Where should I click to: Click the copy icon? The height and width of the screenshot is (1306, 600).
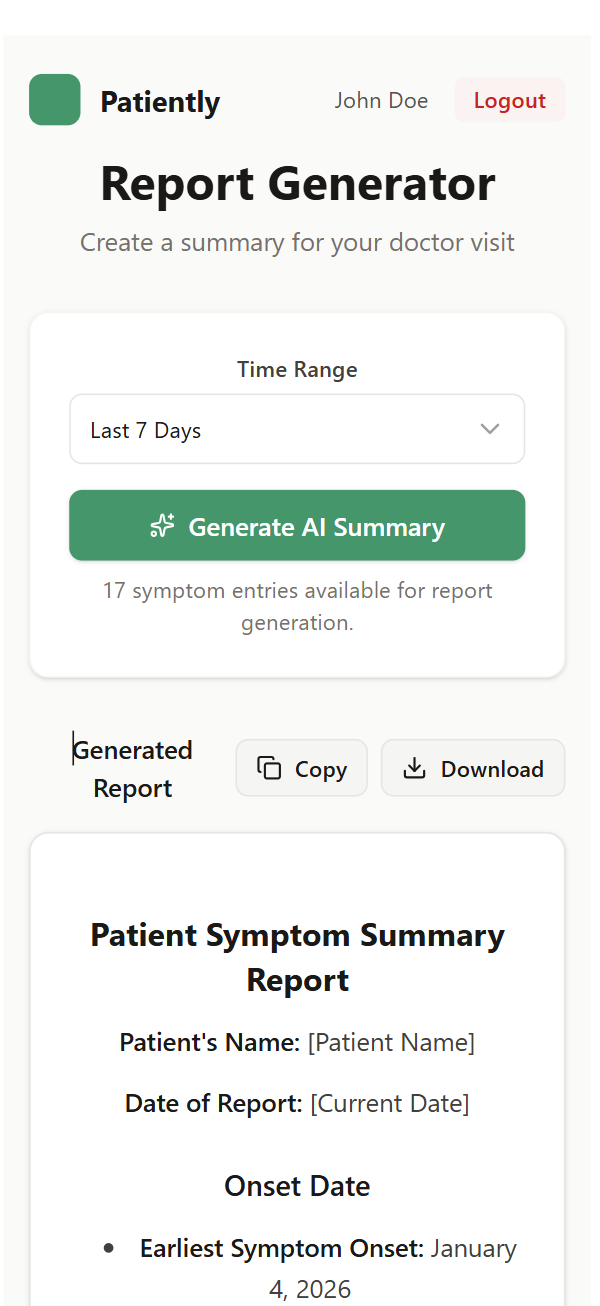pyautogui.click(x=269, y=768)
